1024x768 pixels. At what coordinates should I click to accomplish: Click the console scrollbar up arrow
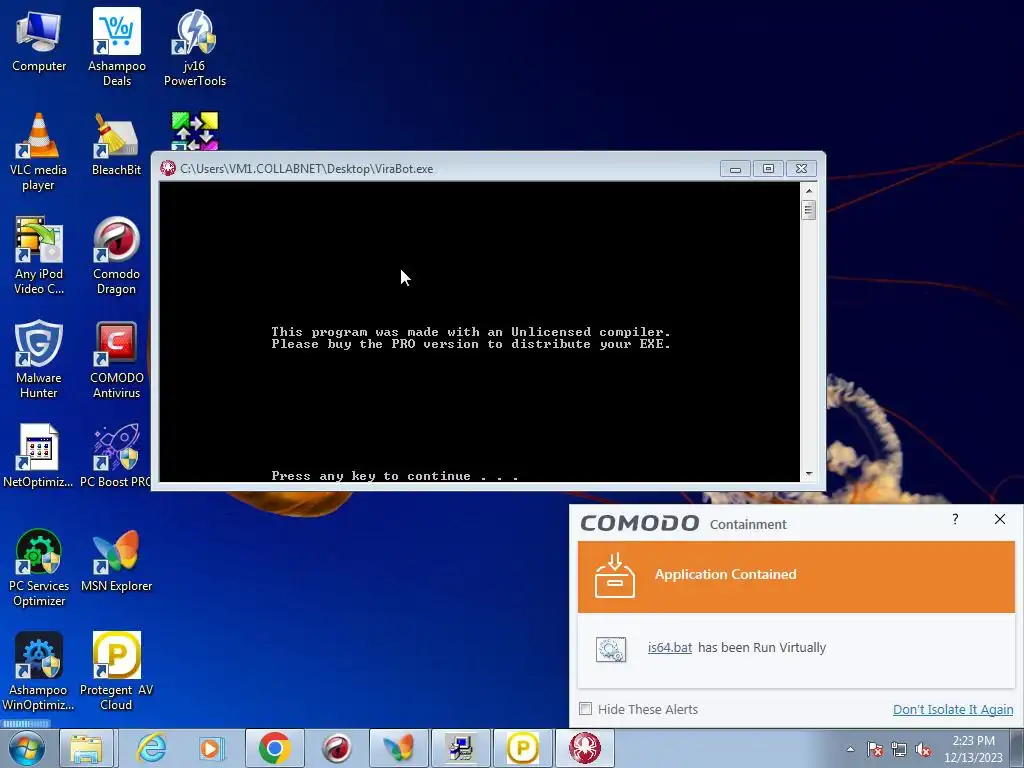click(809, 191)
